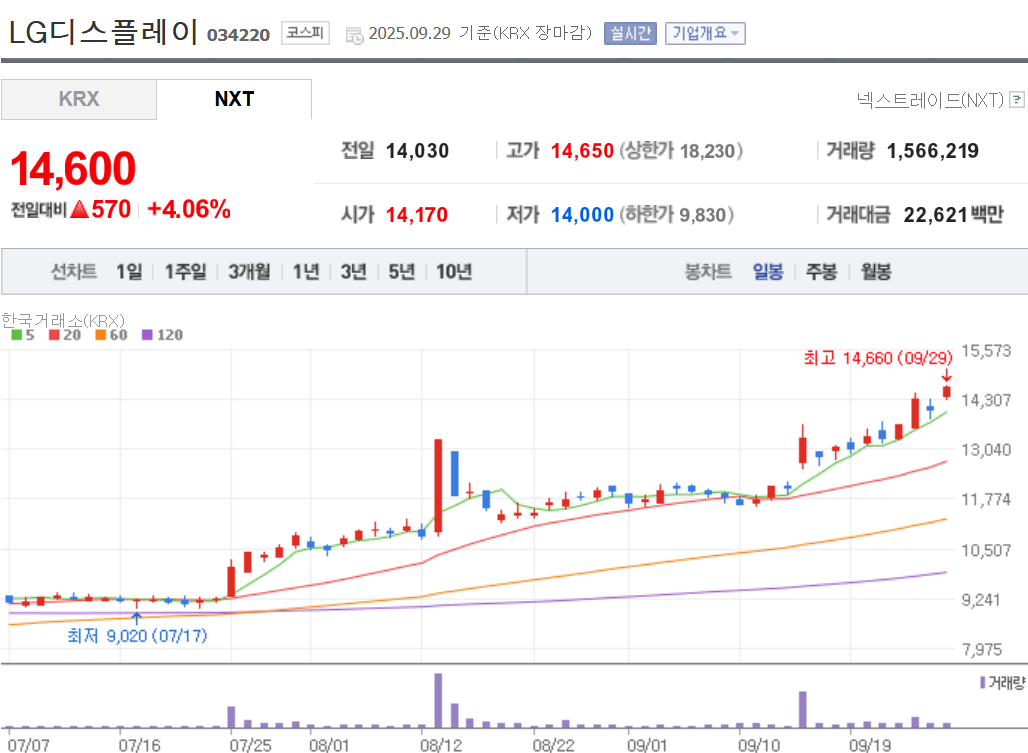Image resolution: width=1028 pixels, height=753 pixels.
Task: Select the NXT tab
Action: pyautogui.click(x=234, y=99)
